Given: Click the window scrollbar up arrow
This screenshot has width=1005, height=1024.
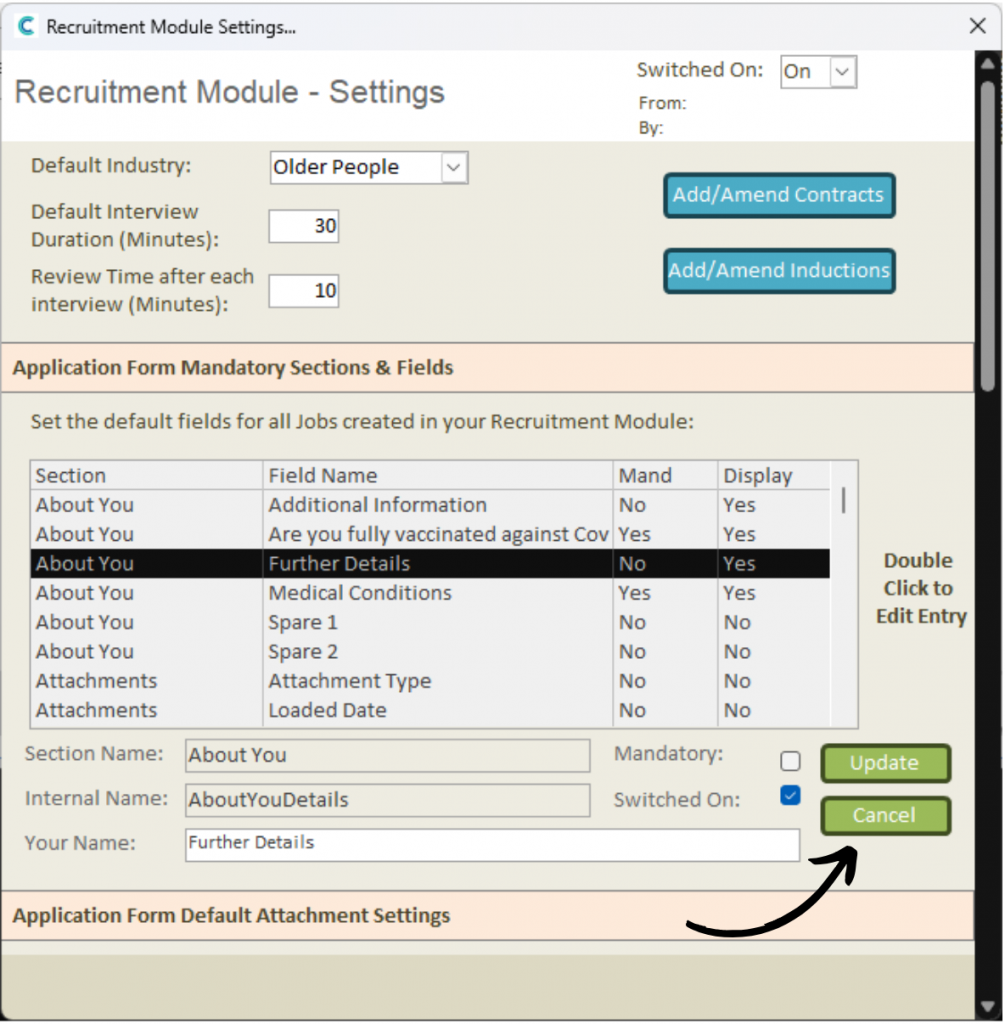Looking at the screenshot, I should tap(988, 63).
